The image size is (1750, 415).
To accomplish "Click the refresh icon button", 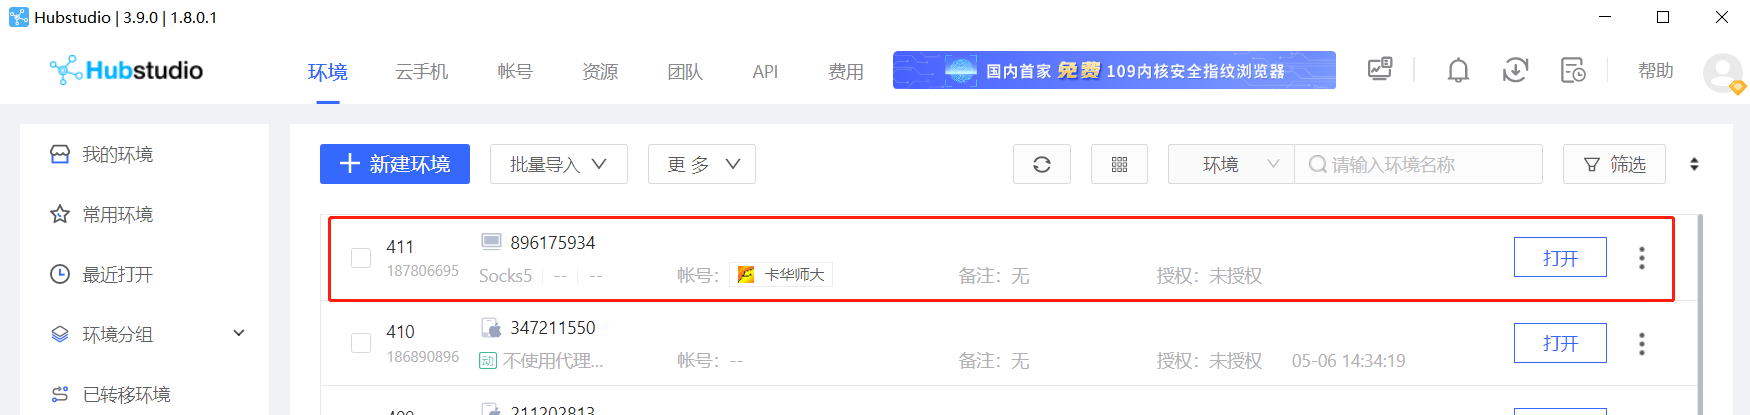I will click(x=1042, y=164).
